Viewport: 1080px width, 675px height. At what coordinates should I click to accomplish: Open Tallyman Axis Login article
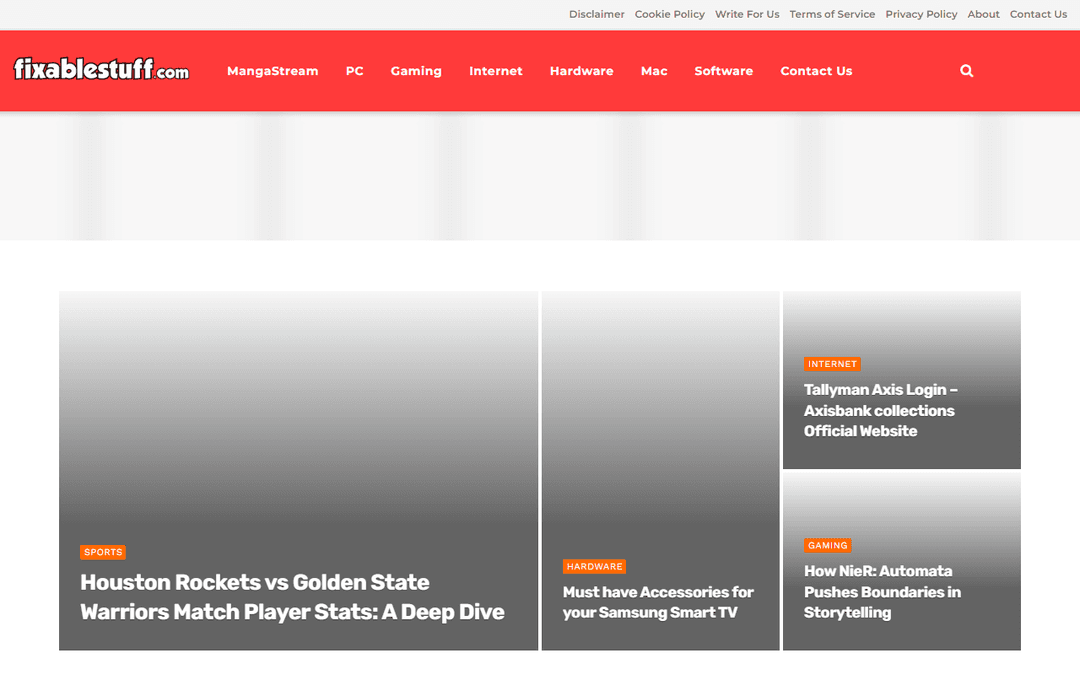(880, 411)
